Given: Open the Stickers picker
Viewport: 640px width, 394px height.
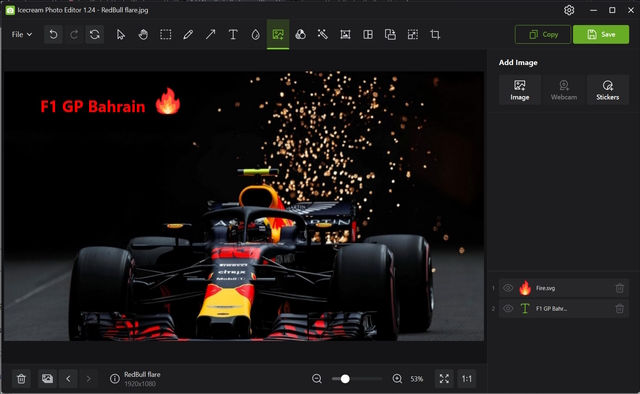Looking at the screenshot, I should tap(607, 90).
